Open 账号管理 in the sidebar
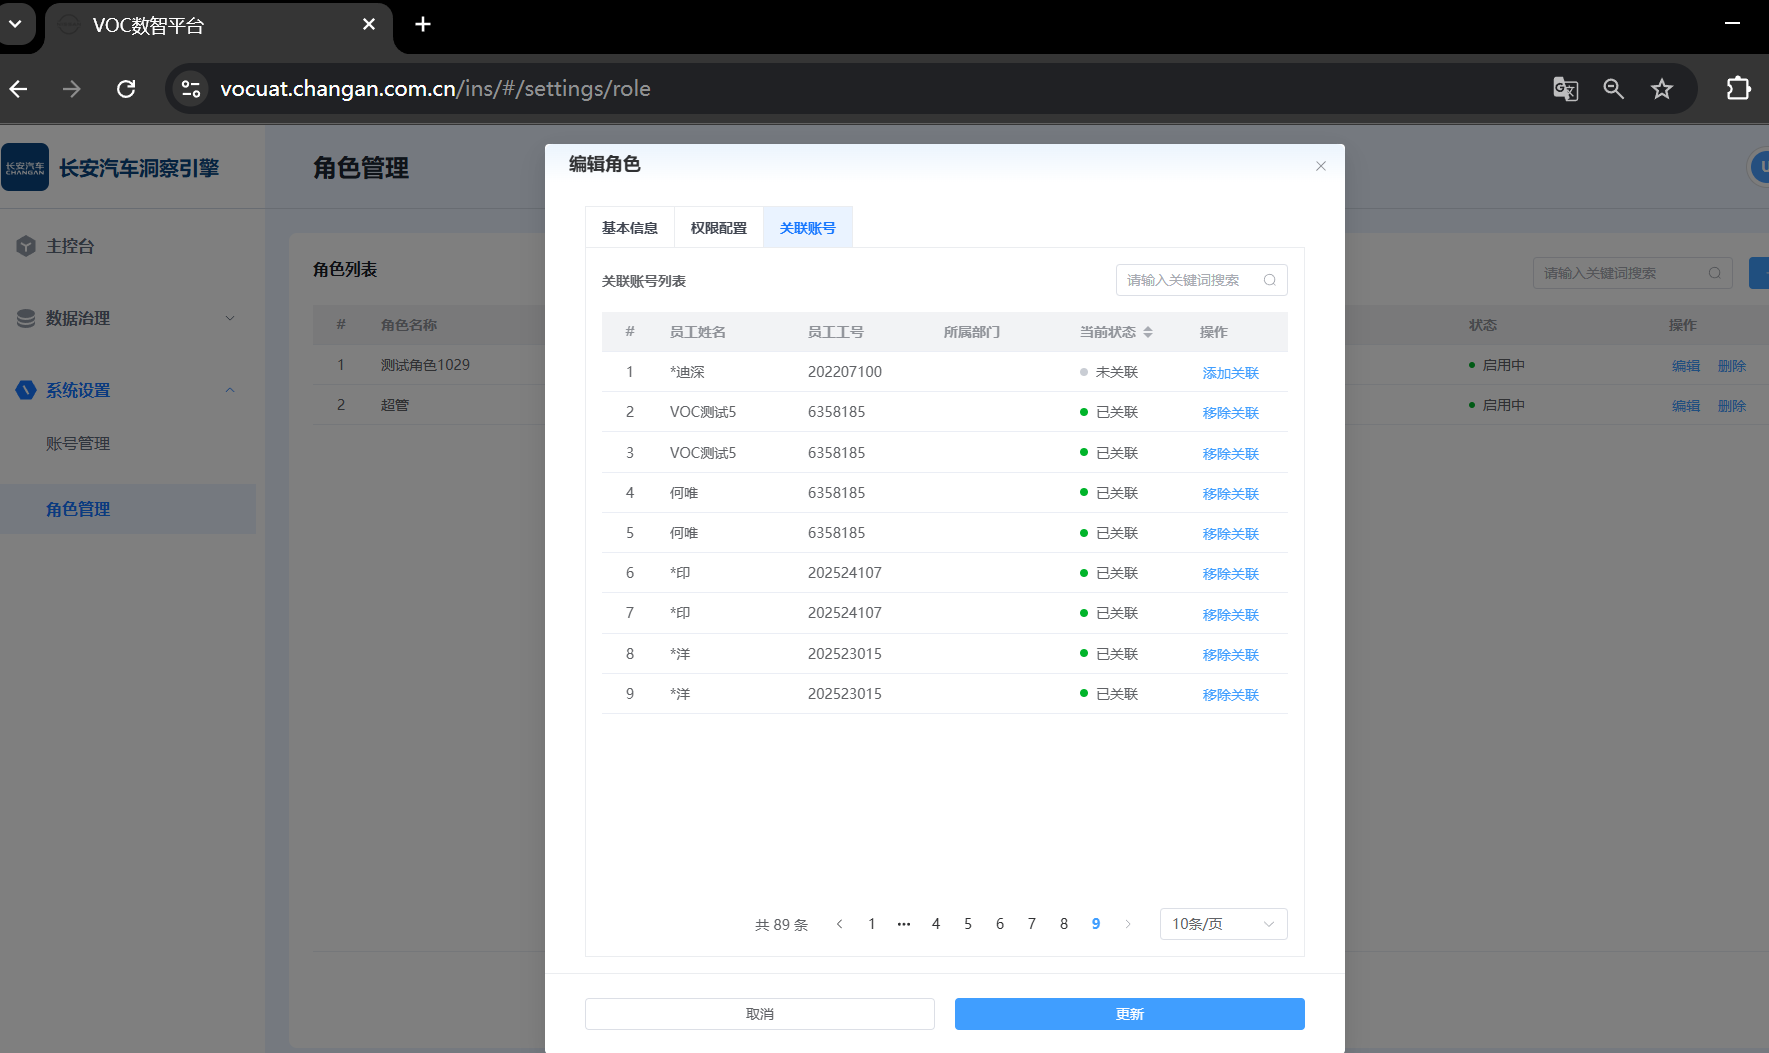The width and height of the screenshot is (1769, 1053). (78, 443)
